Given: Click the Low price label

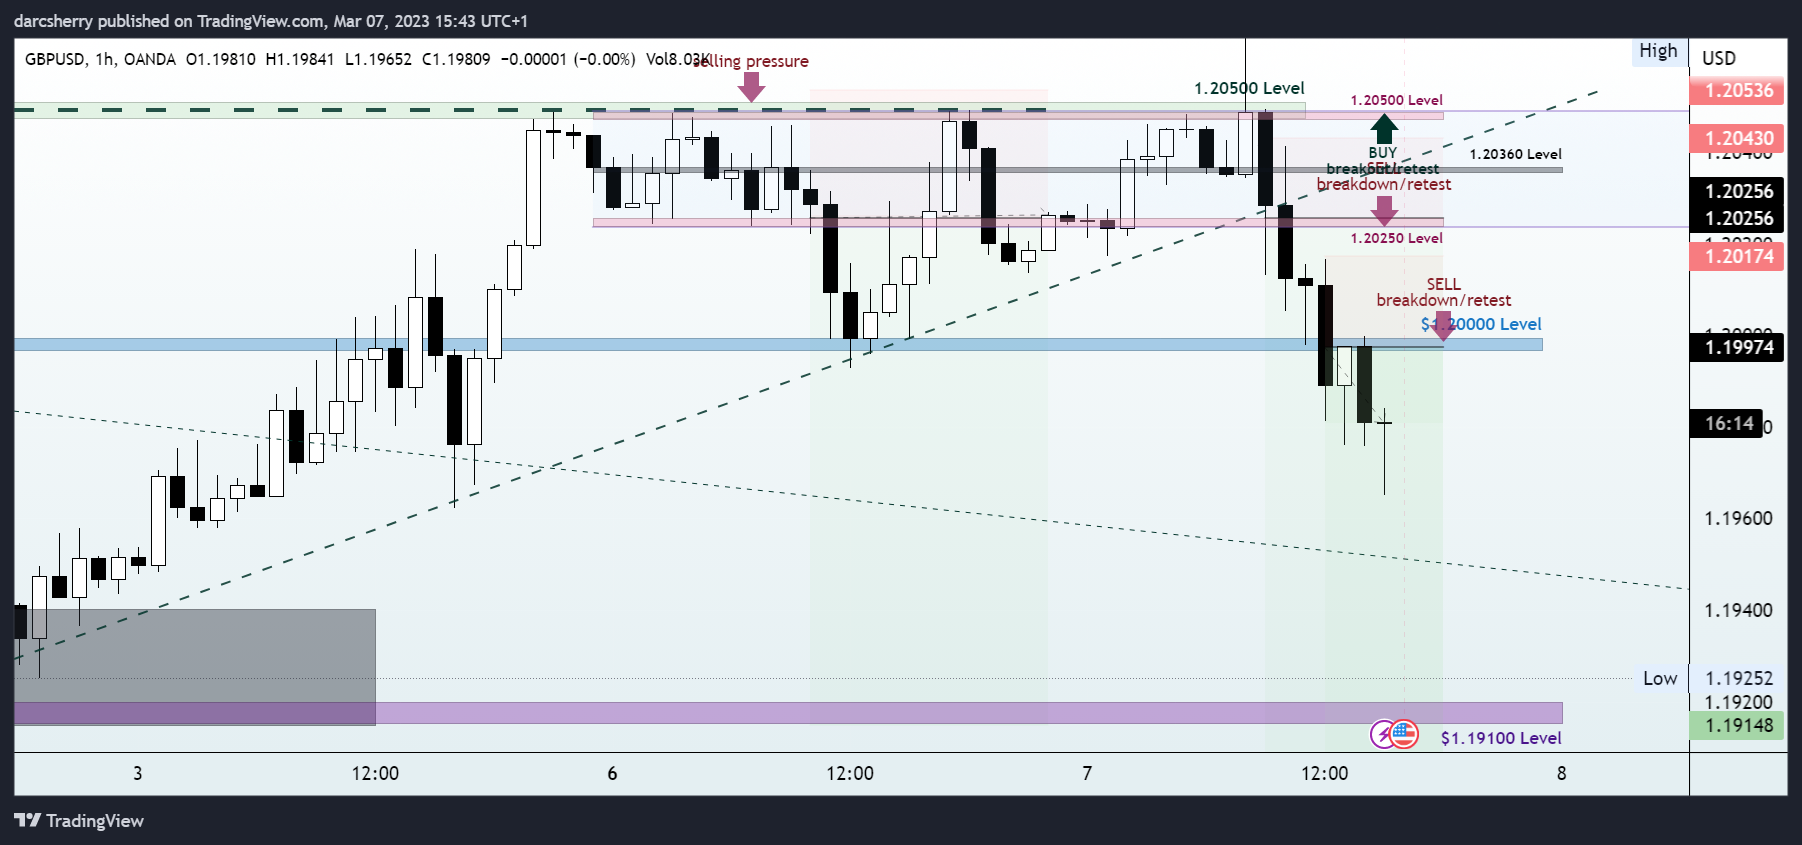Looking at the screenshot, I should coord(1660,678).
